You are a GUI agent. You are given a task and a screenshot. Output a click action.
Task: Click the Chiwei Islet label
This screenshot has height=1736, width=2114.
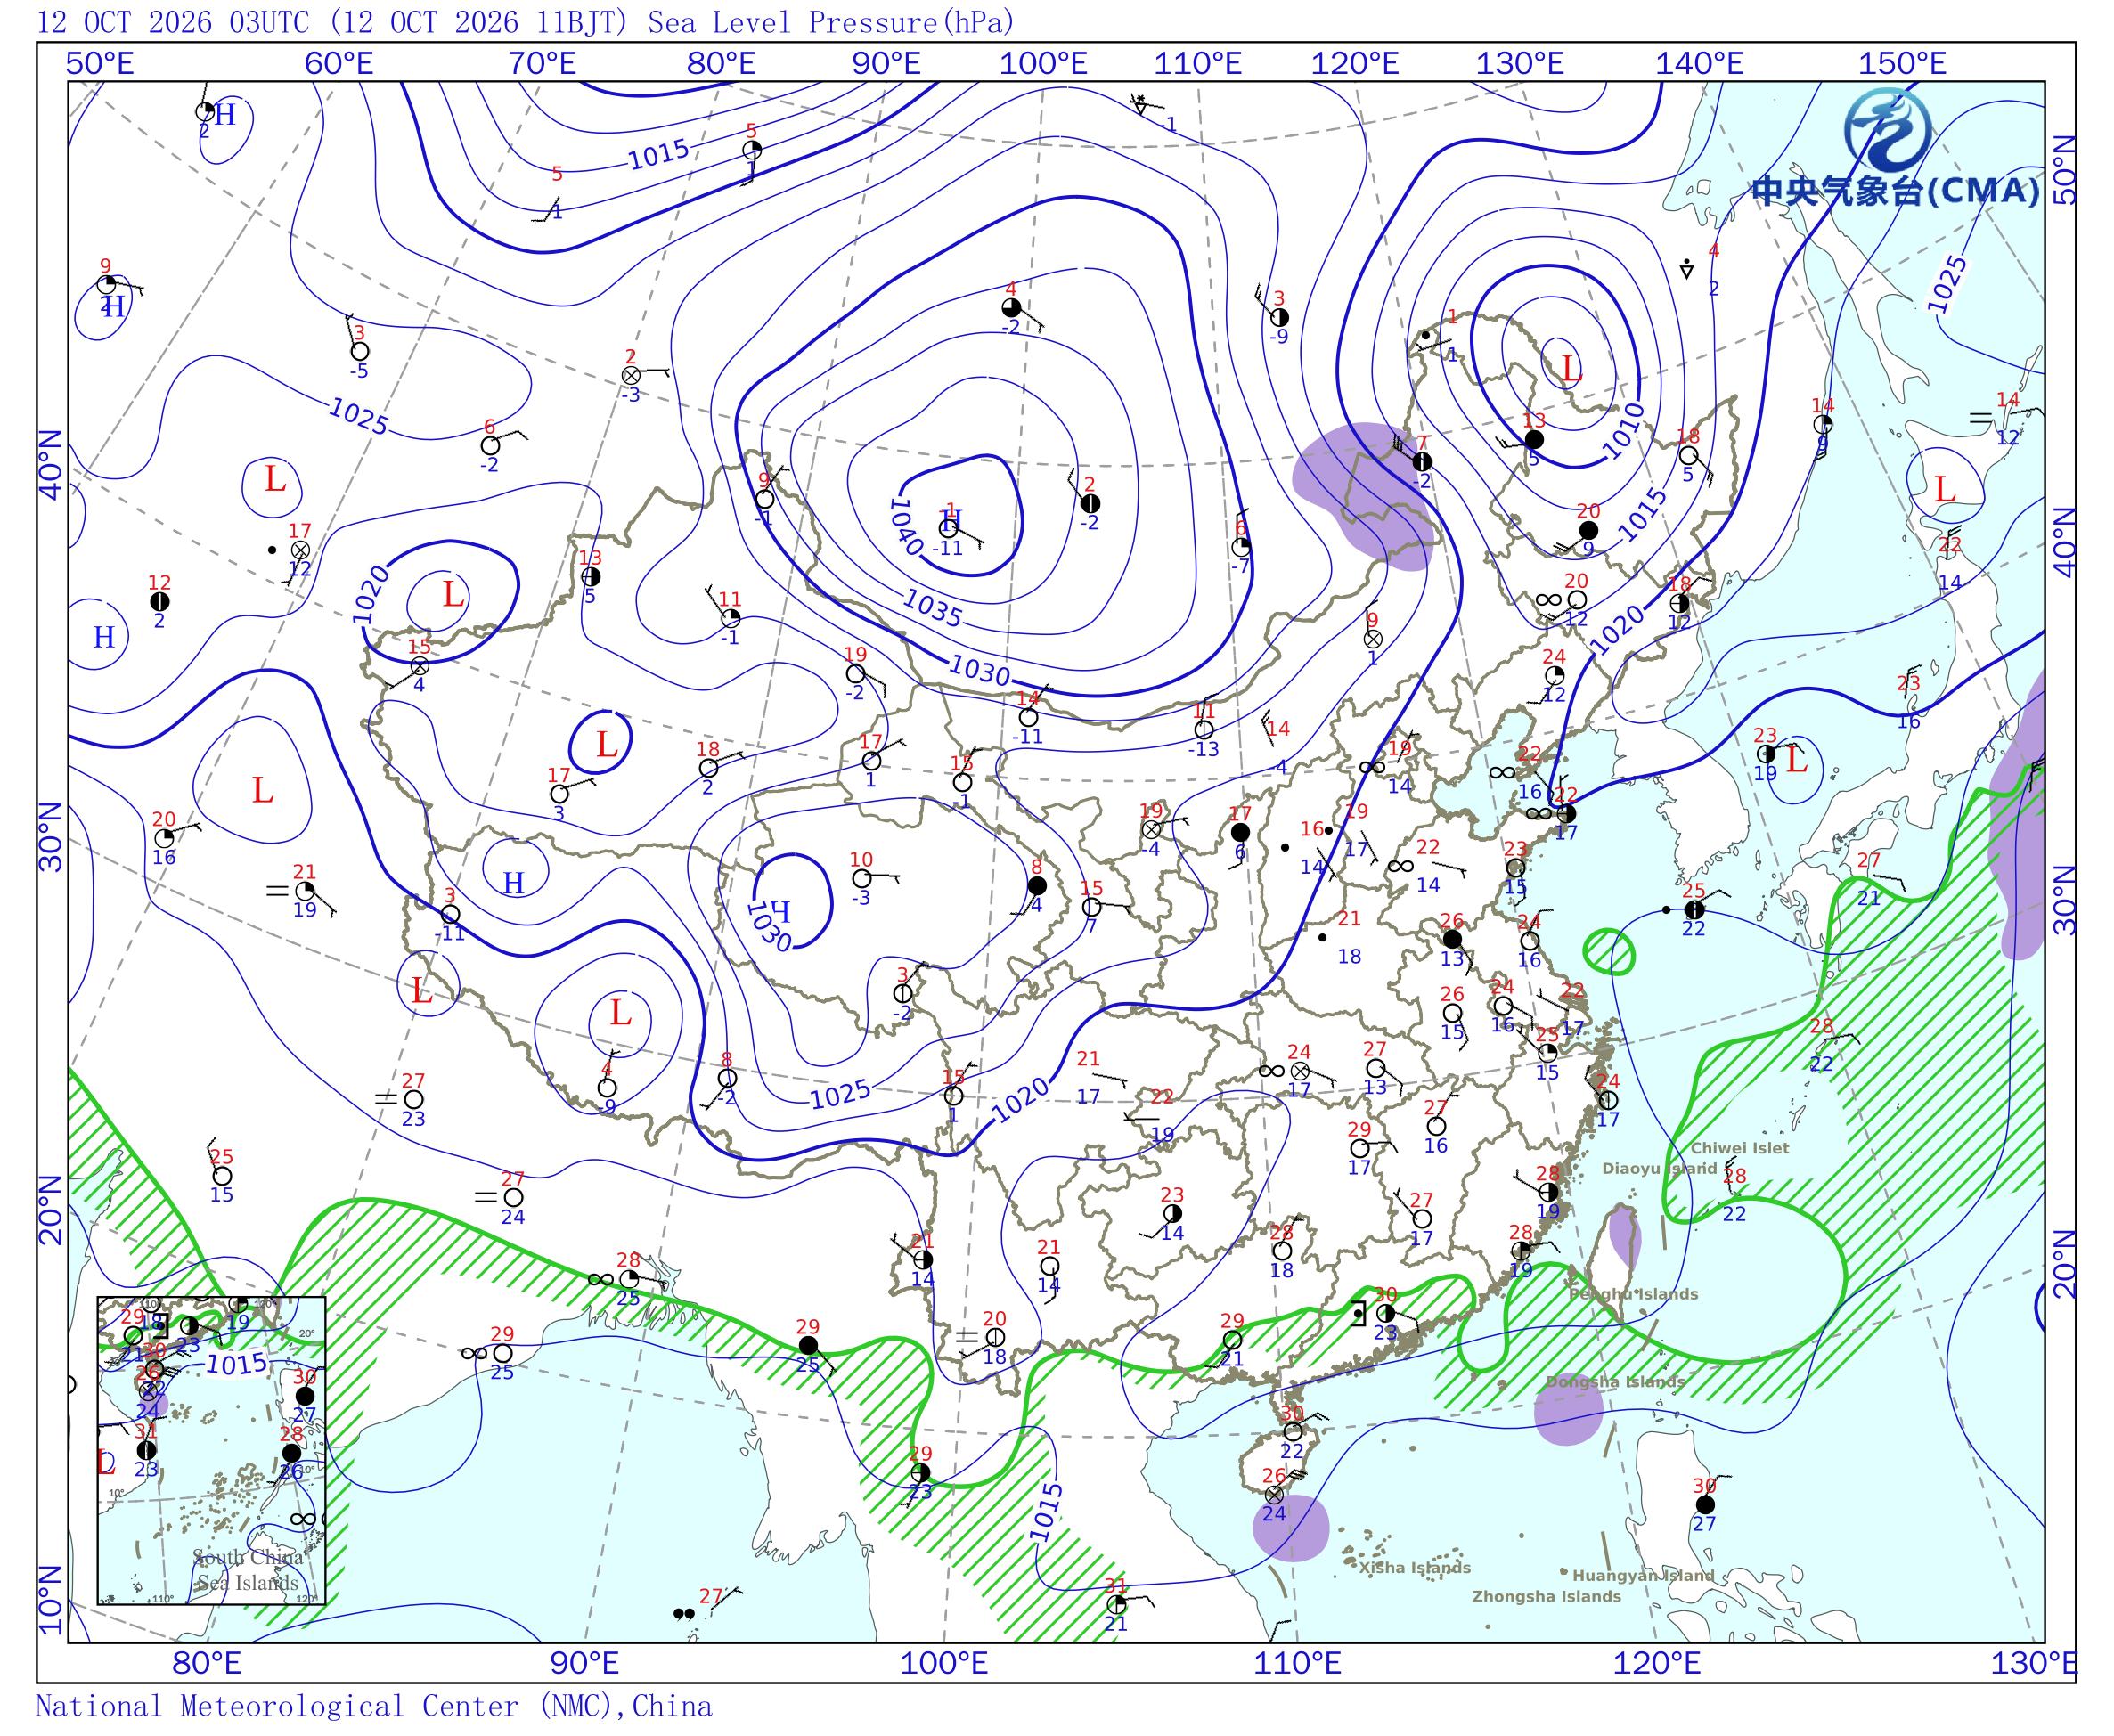[x=1740, y=1148]
